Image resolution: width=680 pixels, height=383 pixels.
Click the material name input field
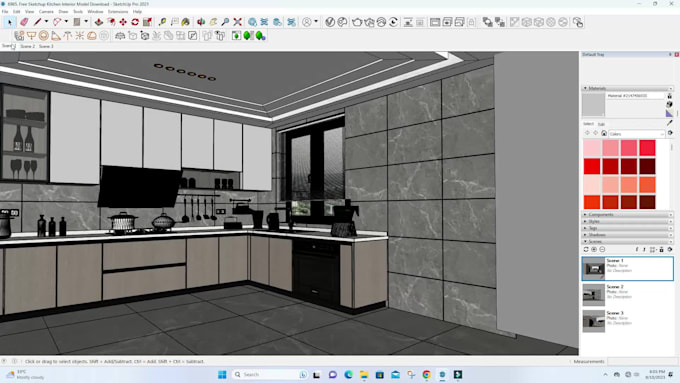635,95
